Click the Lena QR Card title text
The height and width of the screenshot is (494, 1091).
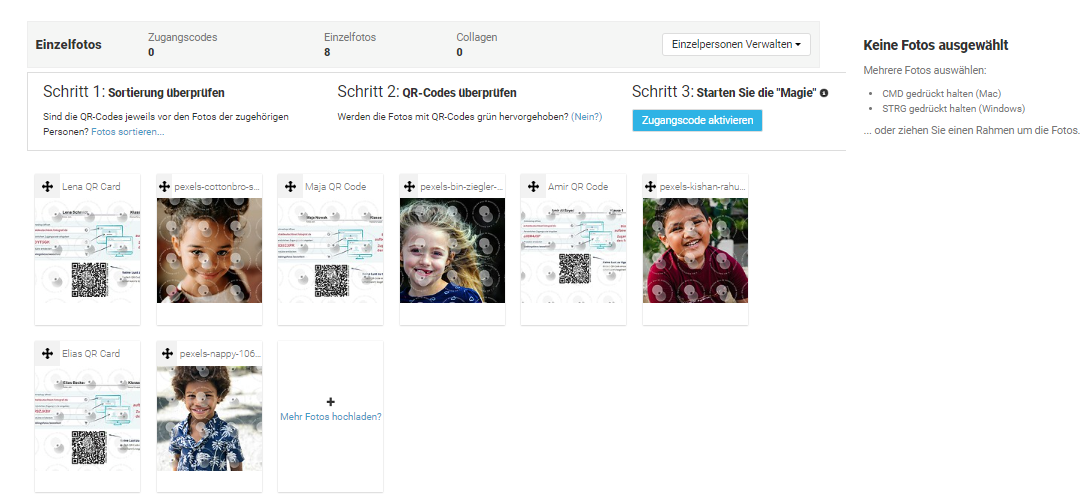[x=91, y=186]
